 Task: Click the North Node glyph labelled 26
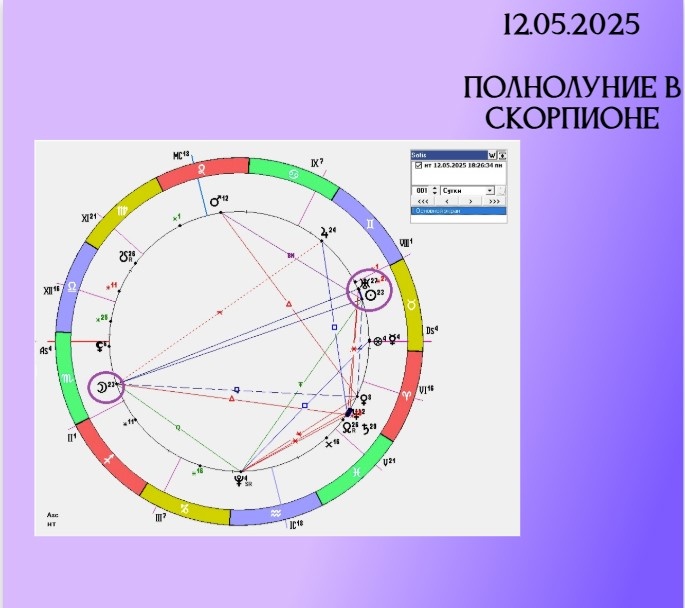pyautogui.click(x=347, y=427)
